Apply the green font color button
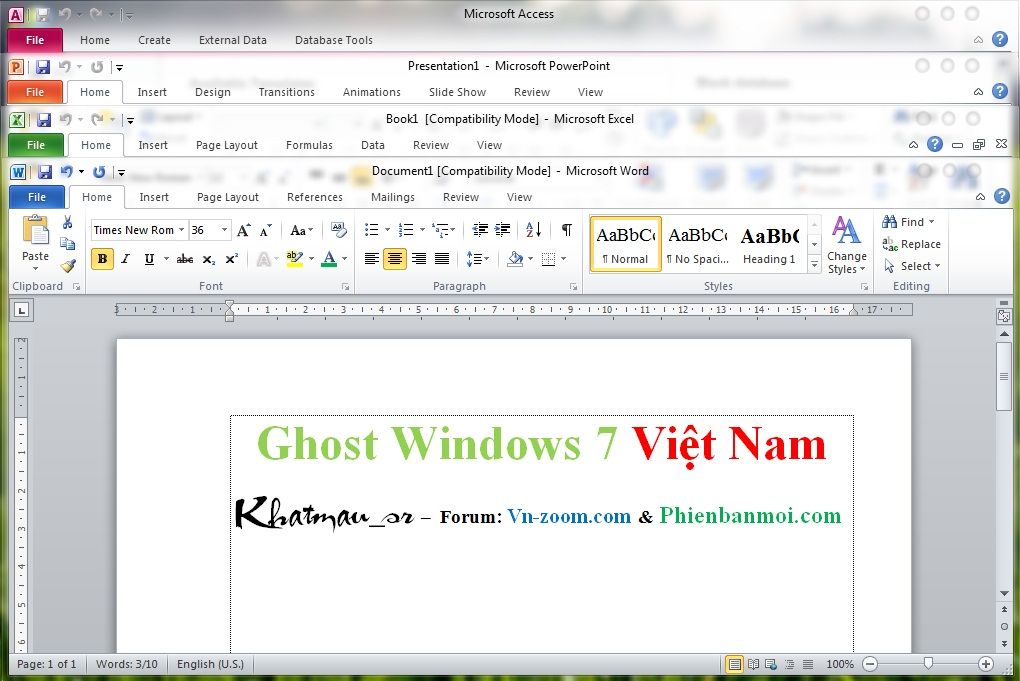This screenshot has height=681, width=1020. click(x=329, y=259)
